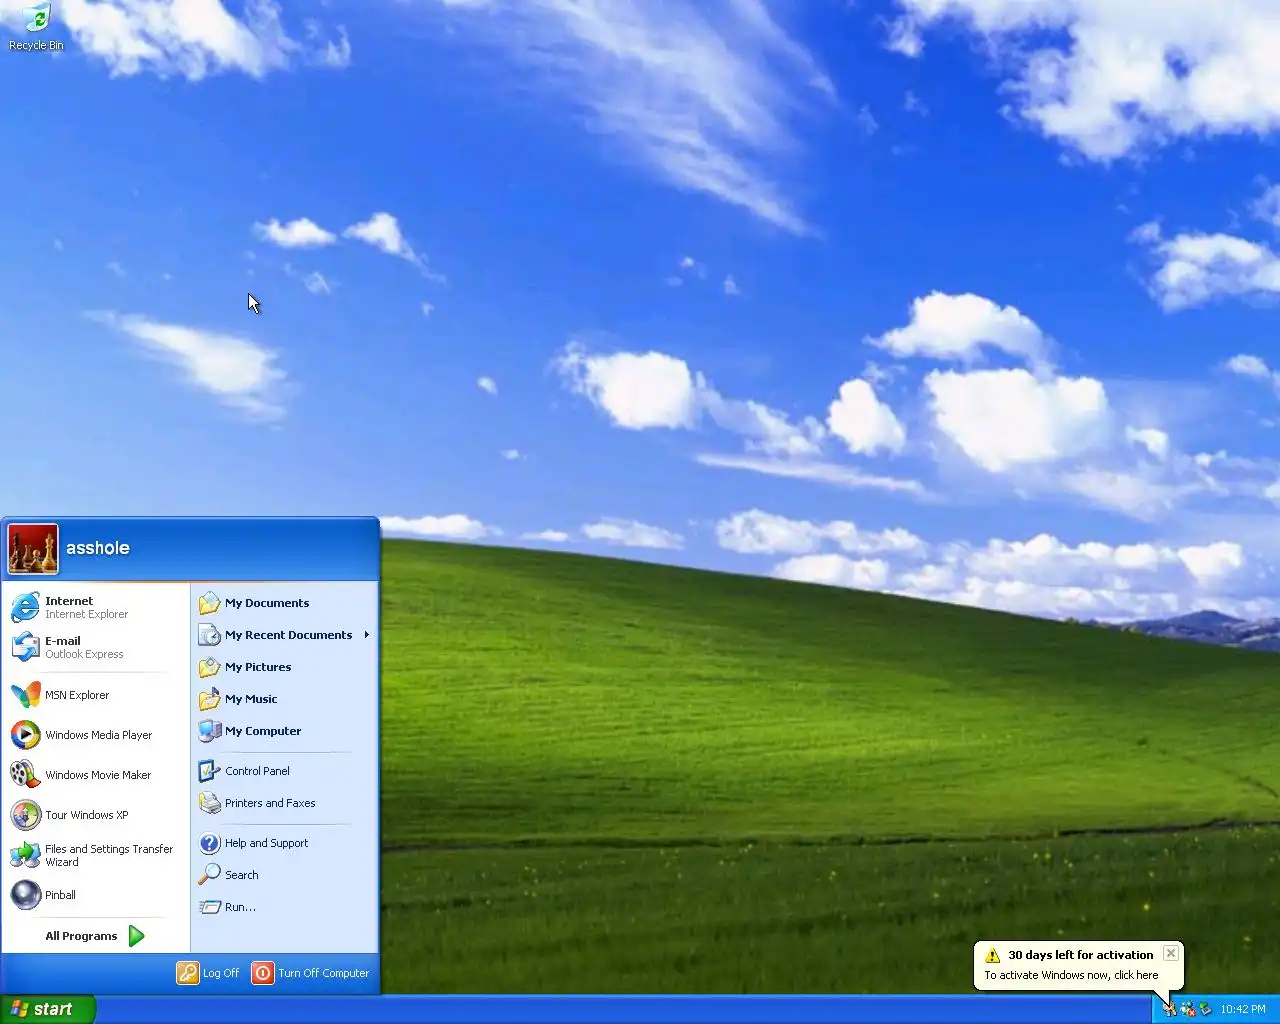The image size is (1280, 1024).
Task: Open My Computer
Action: (x=284, y=731)
